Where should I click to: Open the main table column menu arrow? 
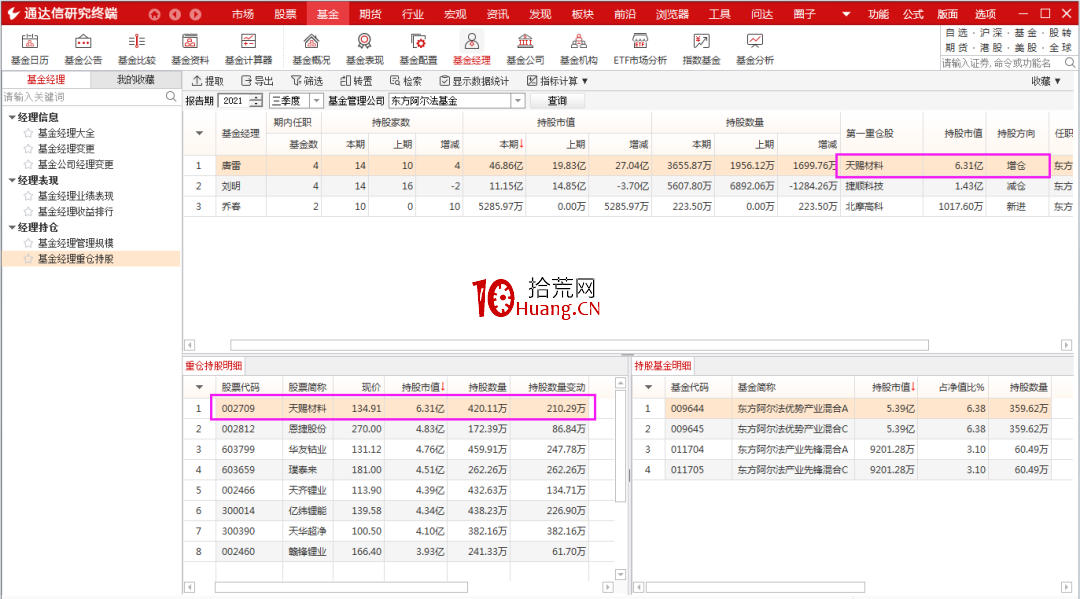200,133
